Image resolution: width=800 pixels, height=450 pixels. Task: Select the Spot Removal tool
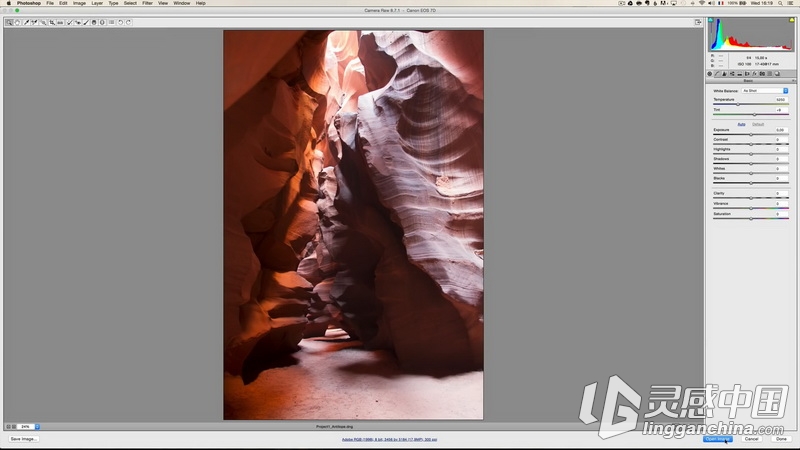[70, 22]
